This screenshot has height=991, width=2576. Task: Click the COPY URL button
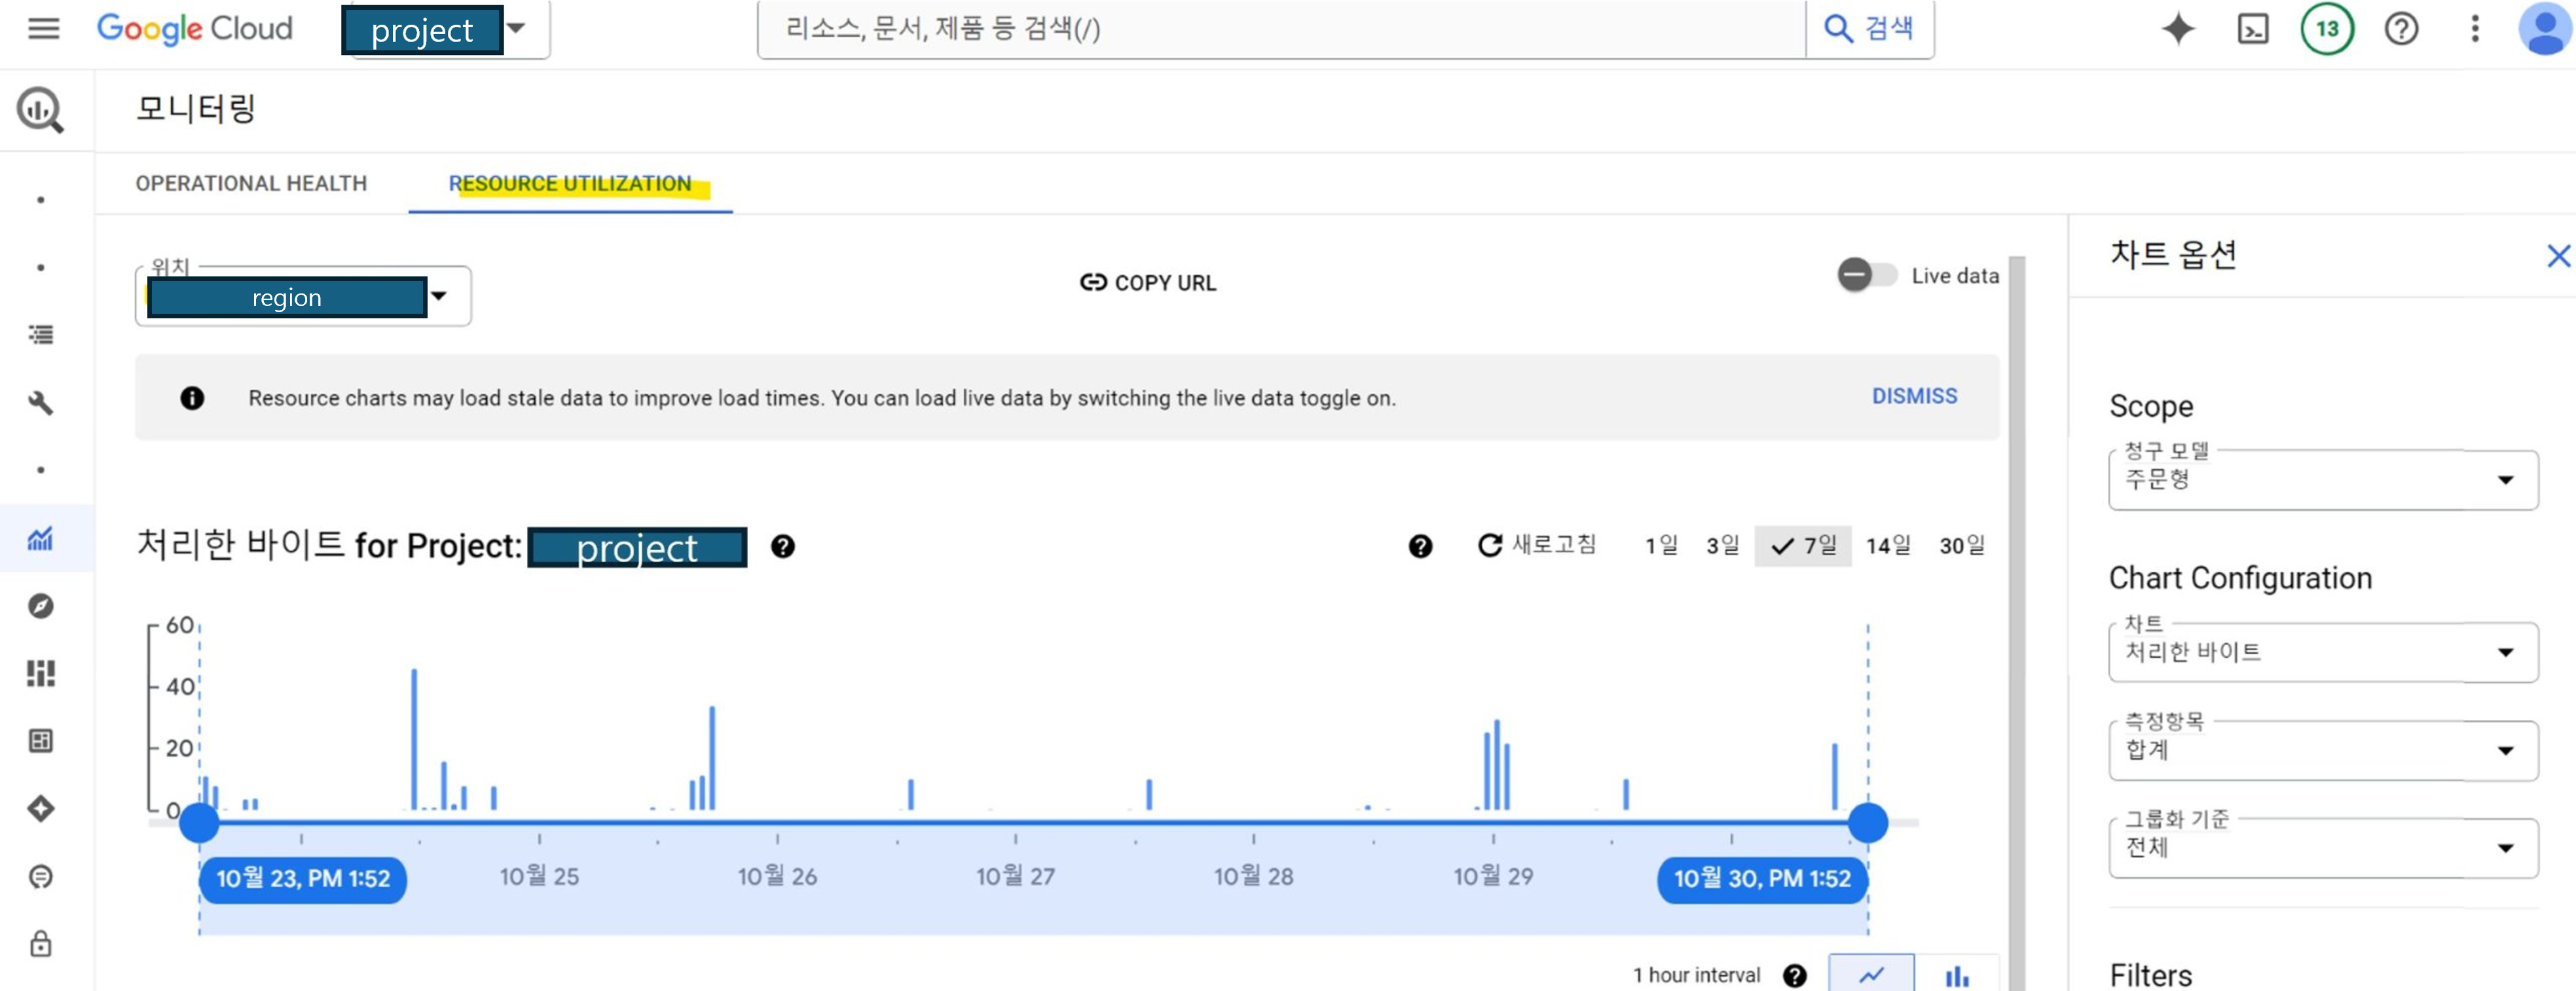click(x=1148, y=283)
